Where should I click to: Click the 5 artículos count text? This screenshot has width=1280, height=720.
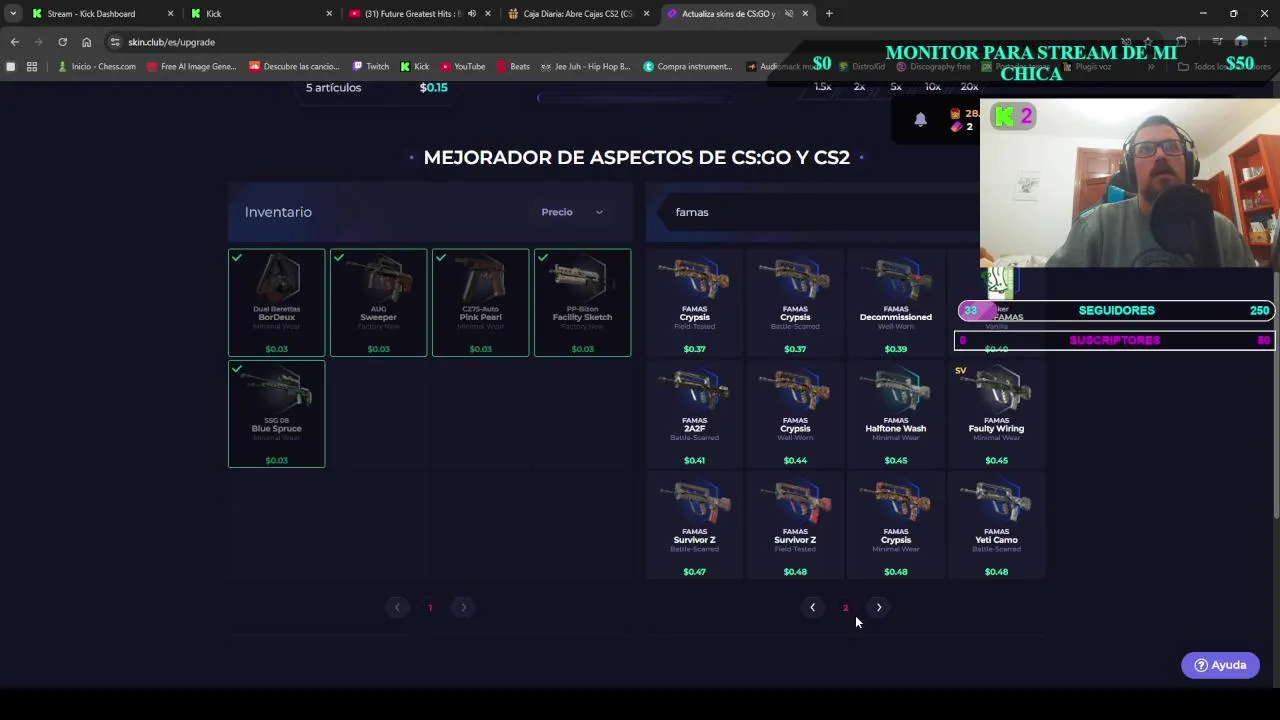pyautogui.click(x=333, y=87)
